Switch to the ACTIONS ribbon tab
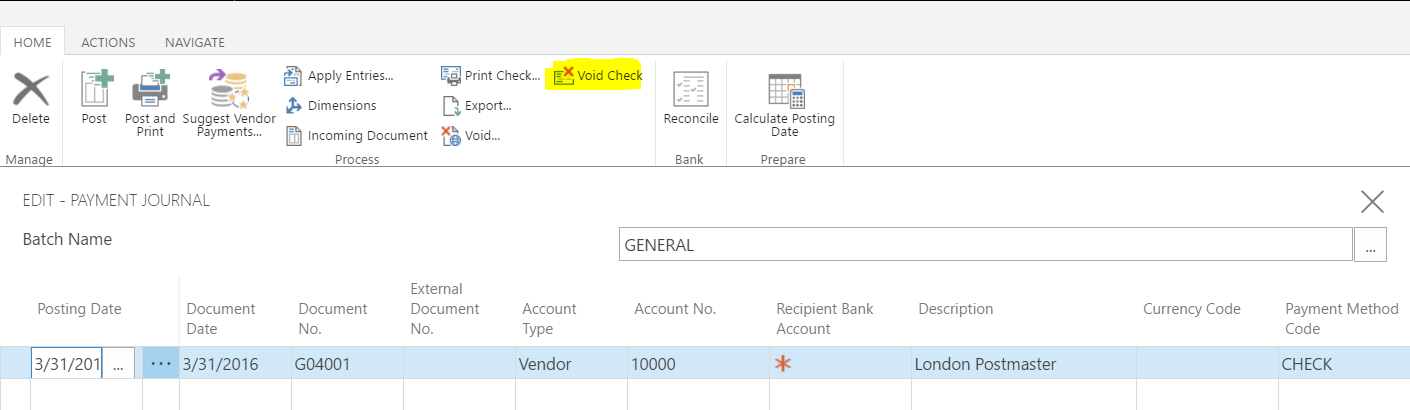The height and width of the screenshot is (410, 1410). [x=108, y=42]
